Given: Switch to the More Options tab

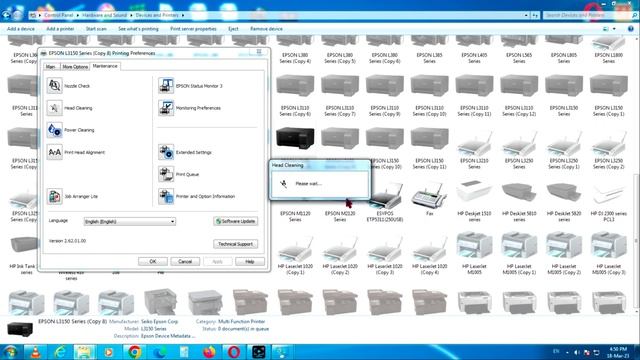Looking at the screenshot, I should pos(75,67).
